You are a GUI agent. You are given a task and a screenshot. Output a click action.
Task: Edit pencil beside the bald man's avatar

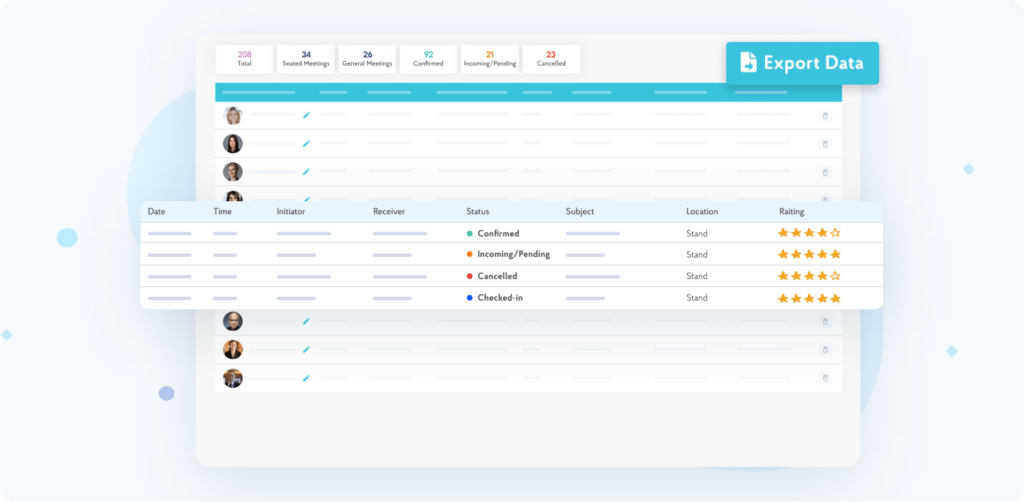click(x=306, y=321)
